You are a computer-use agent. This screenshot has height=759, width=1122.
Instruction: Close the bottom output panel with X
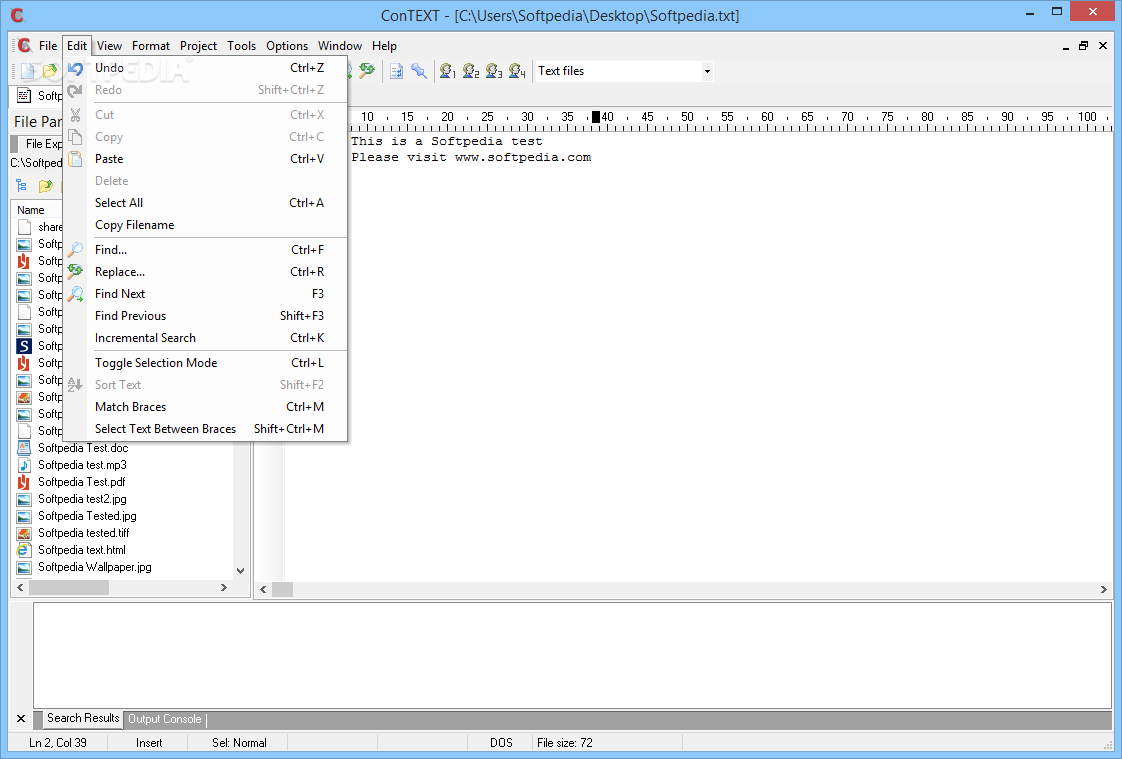point(21,719)
